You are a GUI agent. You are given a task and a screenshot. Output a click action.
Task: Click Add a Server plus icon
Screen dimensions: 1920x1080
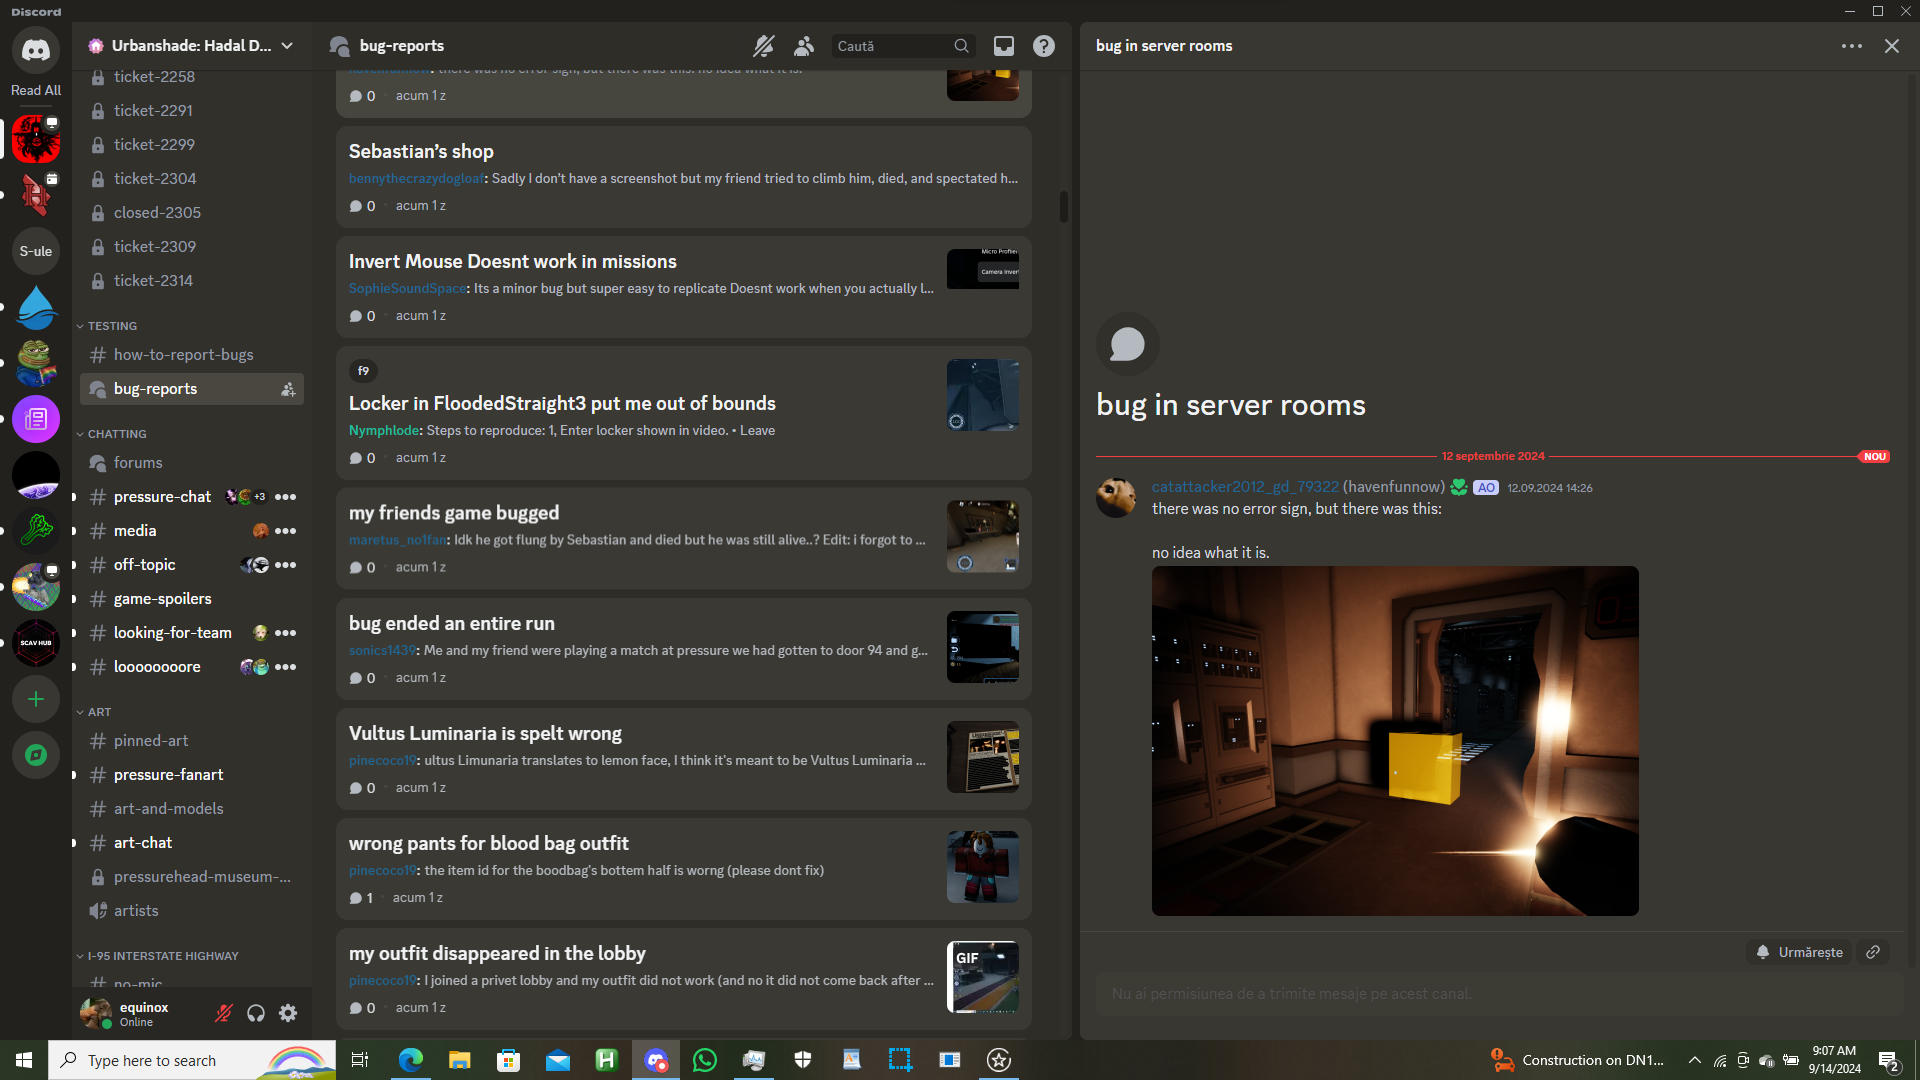tap(36, 699)
